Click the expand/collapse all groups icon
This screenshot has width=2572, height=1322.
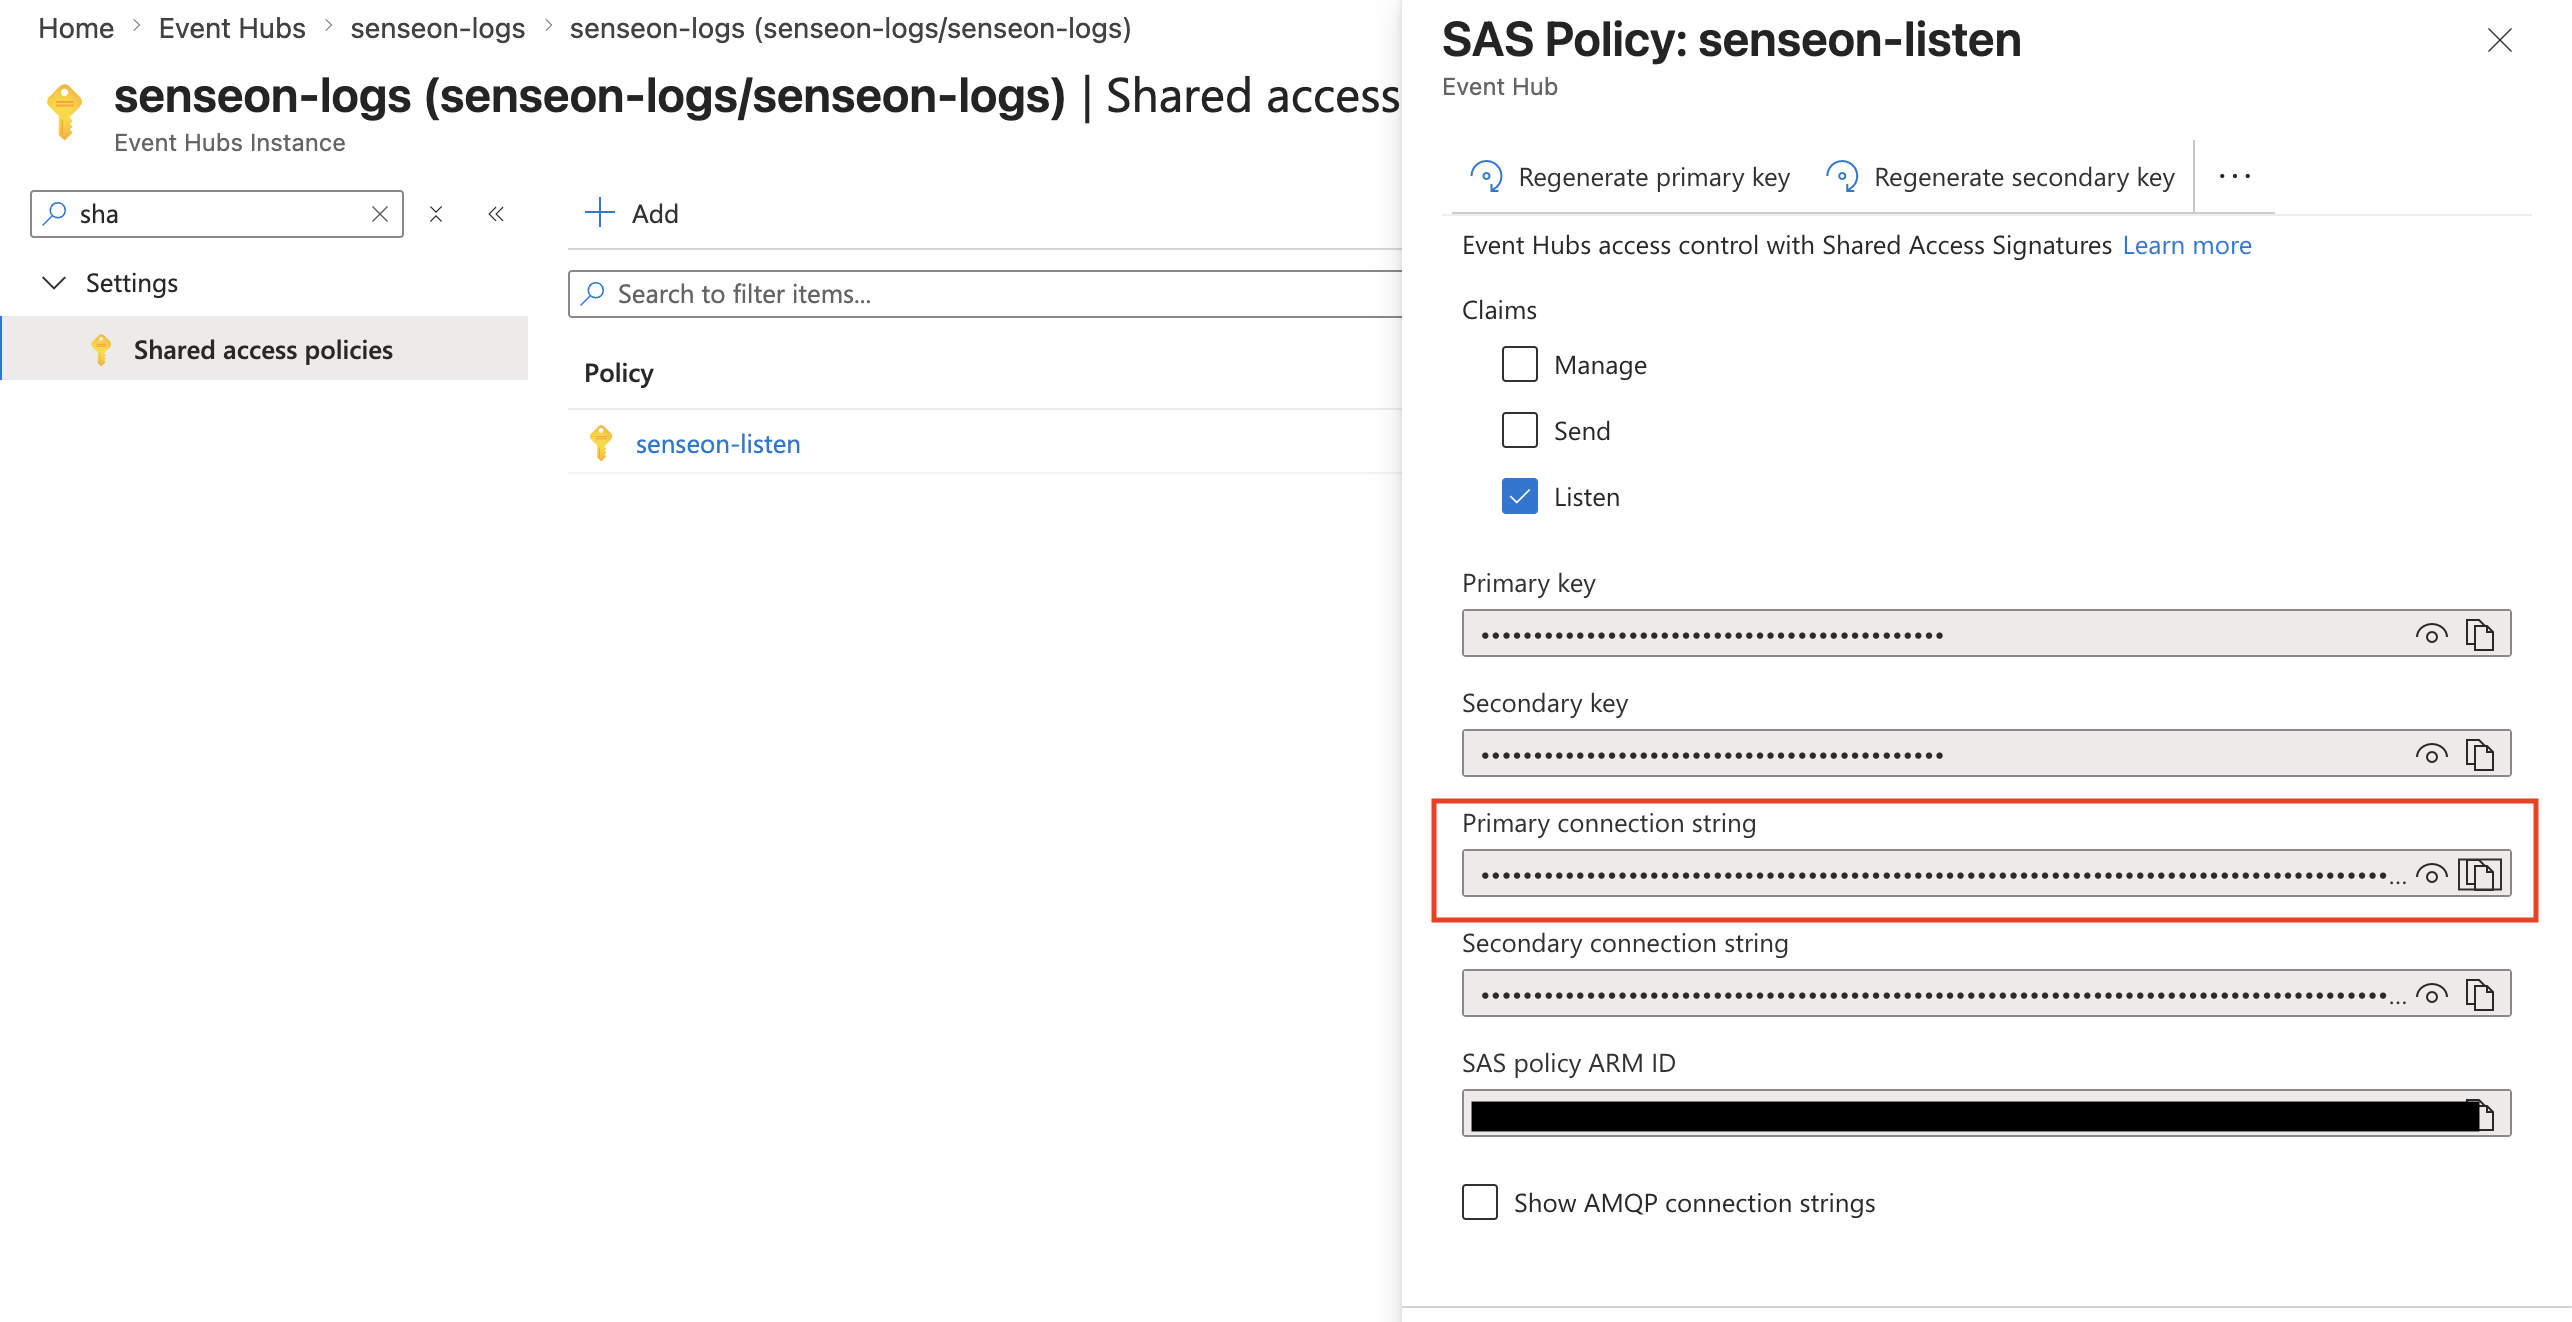(x=436, y=214)
